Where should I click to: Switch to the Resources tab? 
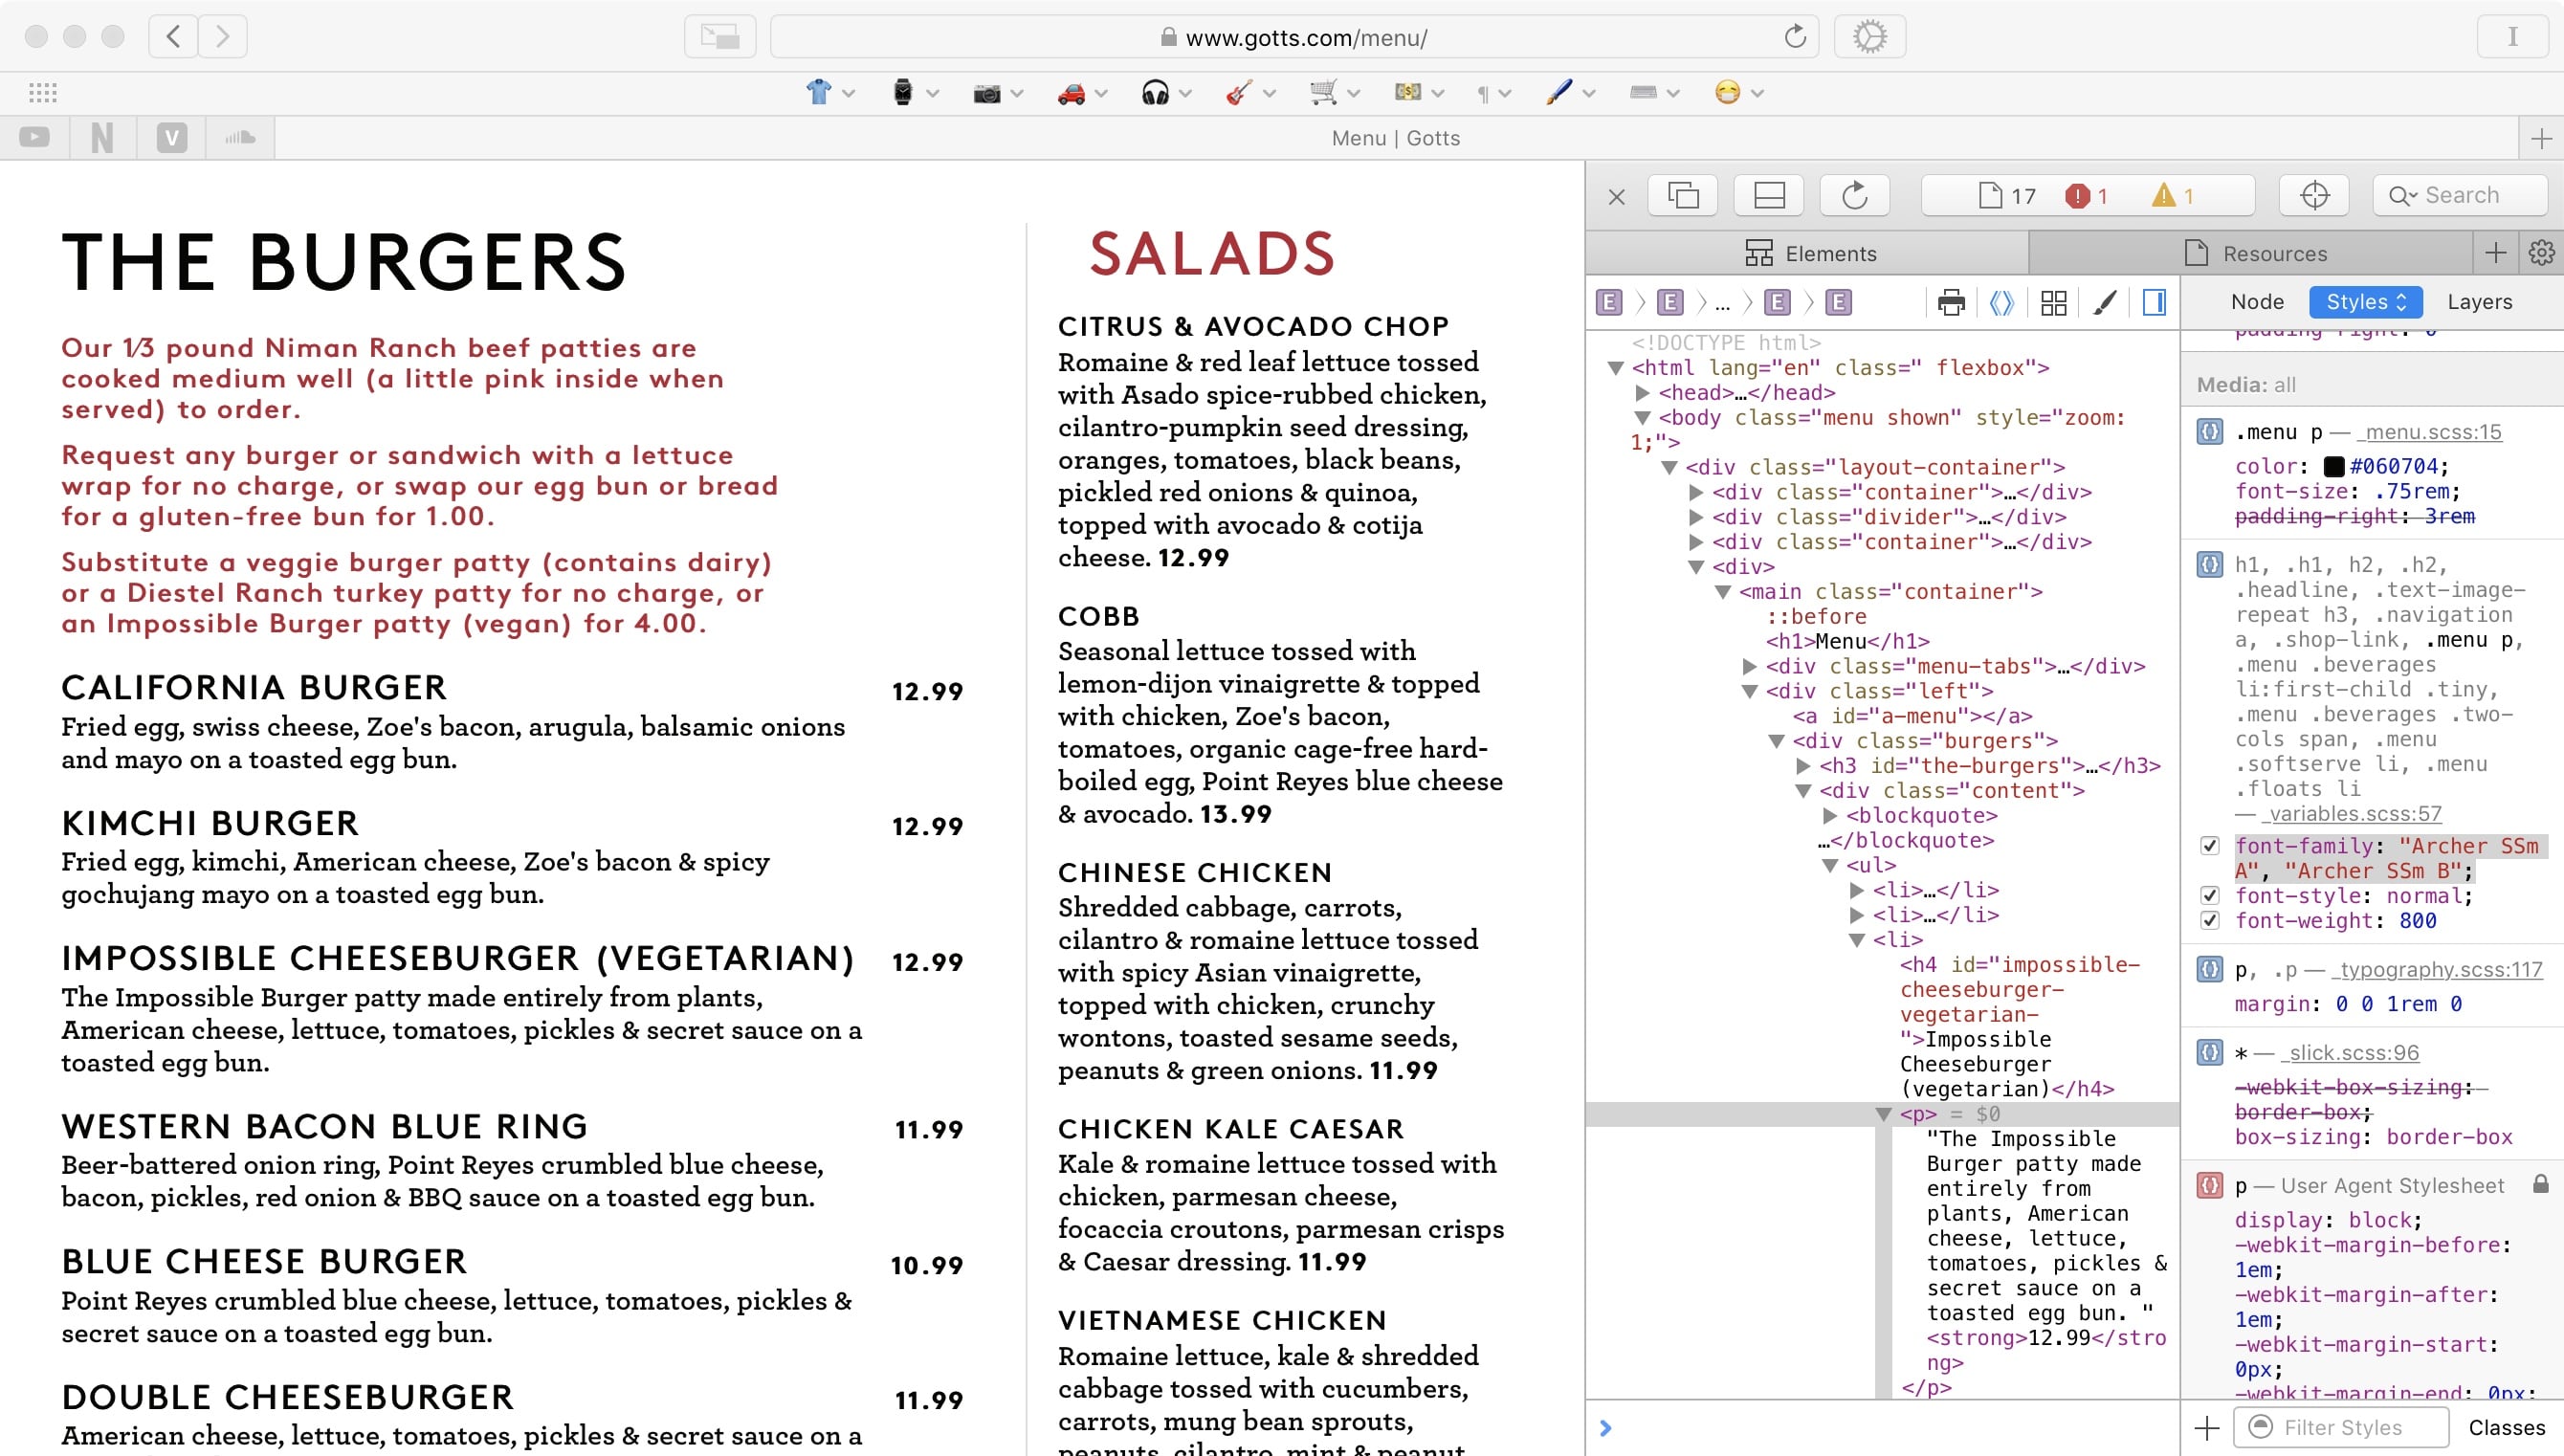point(2255,253)
